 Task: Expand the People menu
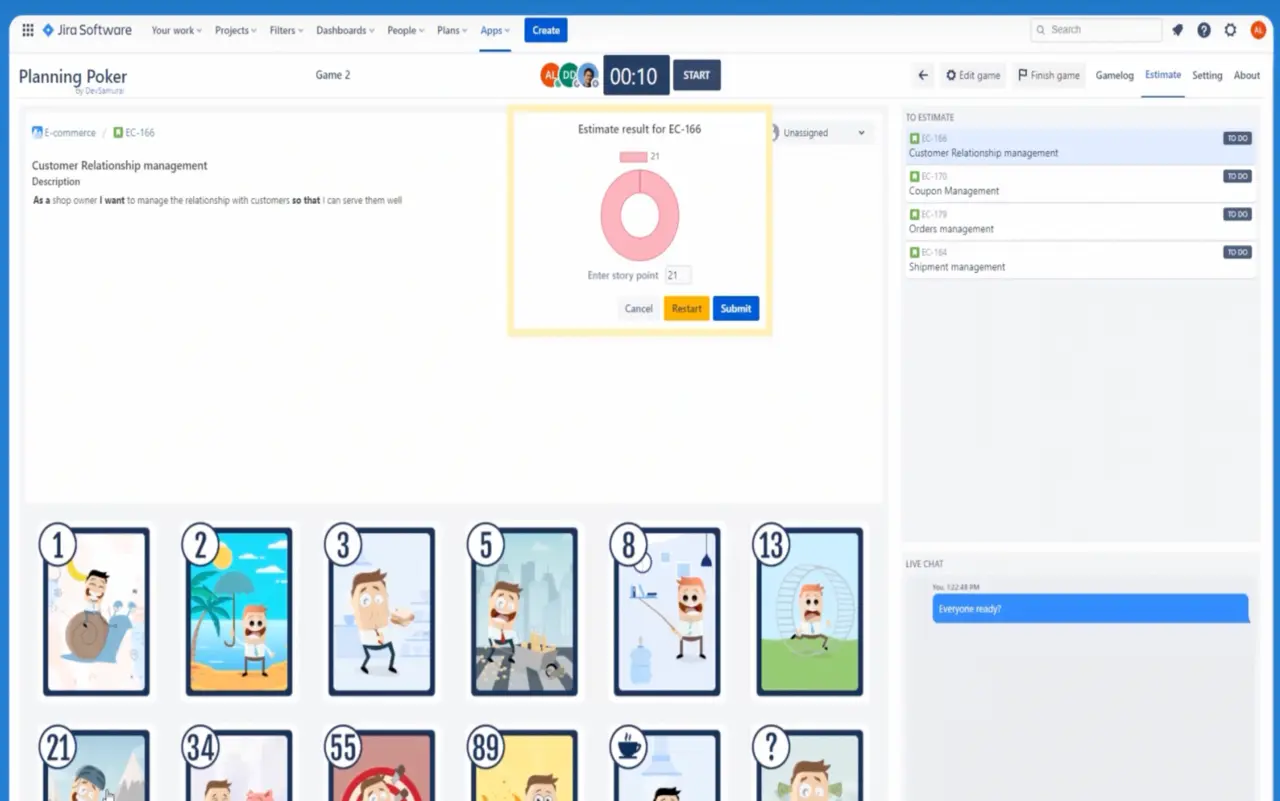tap(406, 30)
